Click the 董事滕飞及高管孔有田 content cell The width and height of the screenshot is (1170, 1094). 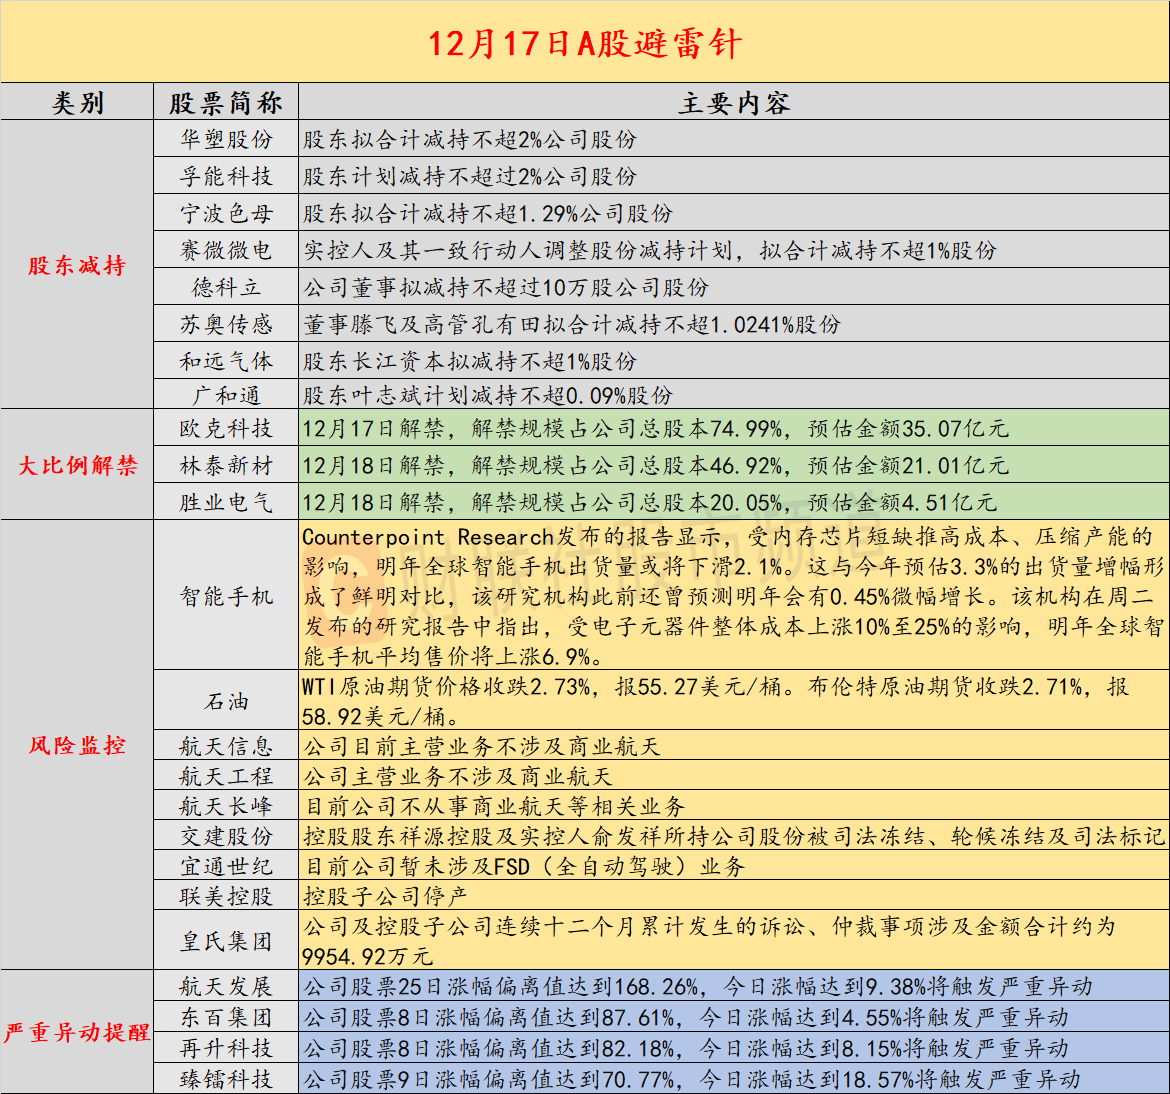(734, 323)
